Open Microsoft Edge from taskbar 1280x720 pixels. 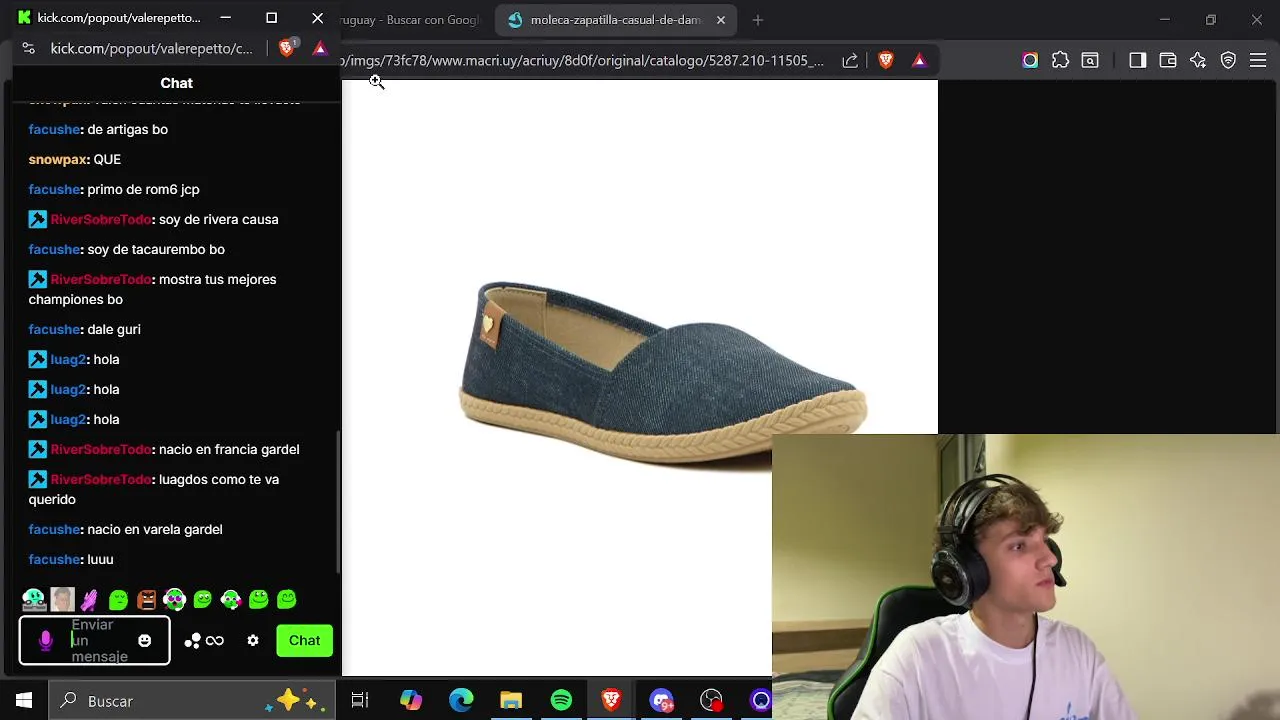pyautogui.click(x=461, y=701)
